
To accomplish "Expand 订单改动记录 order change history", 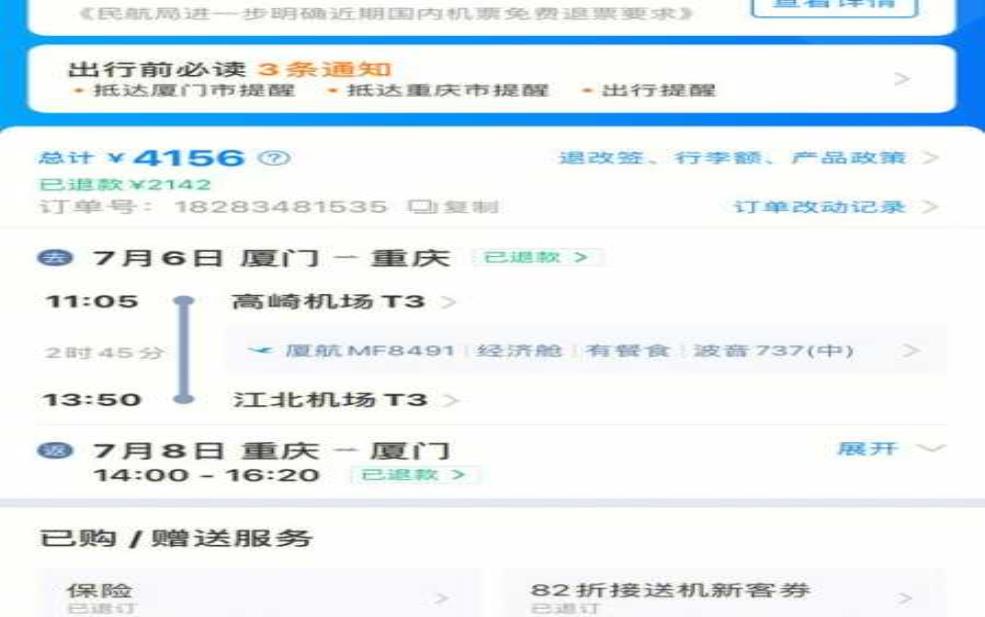I will tap(836, 207).
